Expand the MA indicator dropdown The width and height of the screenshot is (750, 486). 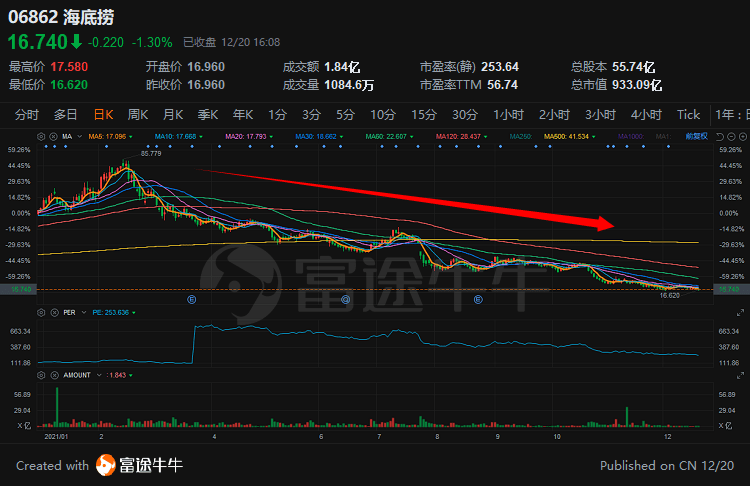[79, 137]
